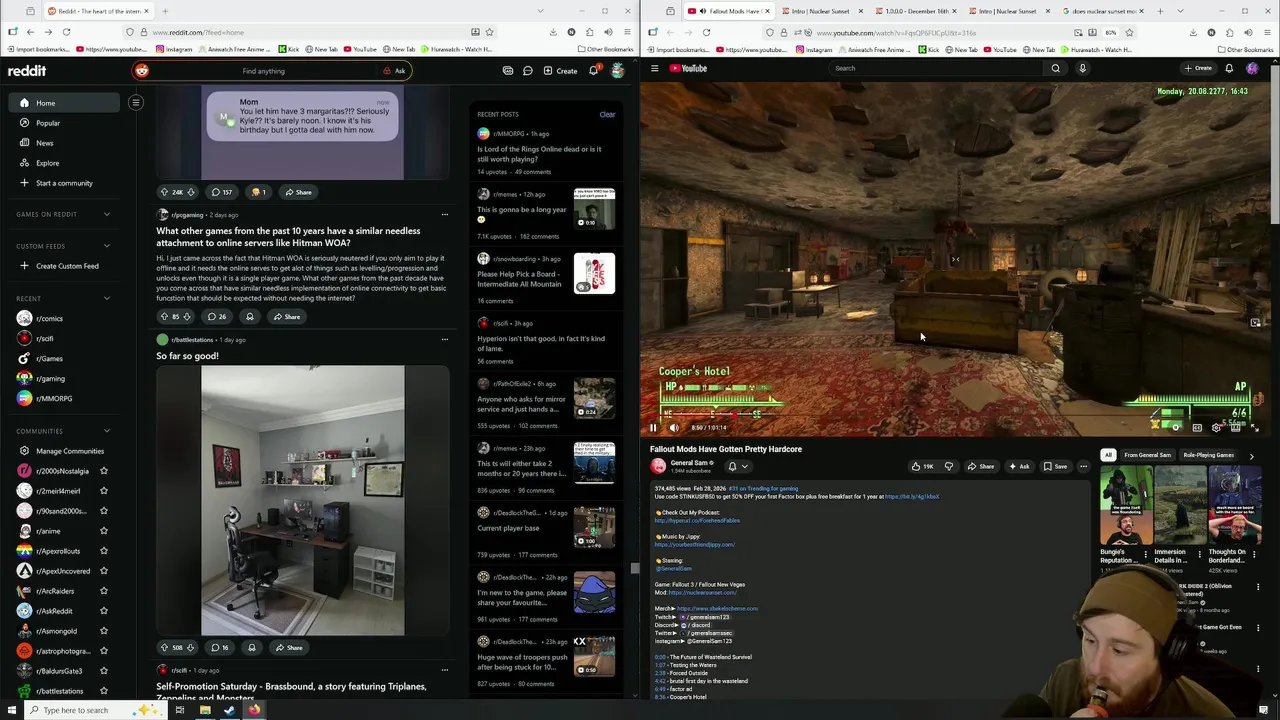Upvote the So far so good post
Viewport: 1280px width, 720px height.
coord(164,648)
